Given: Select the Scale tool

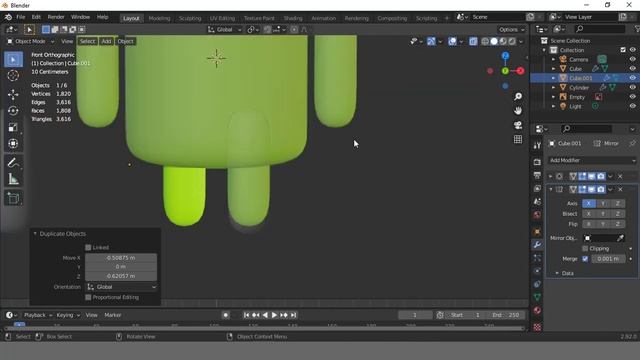Looking at the screenshot, I should pyautogui.click(x=13, y=127).
